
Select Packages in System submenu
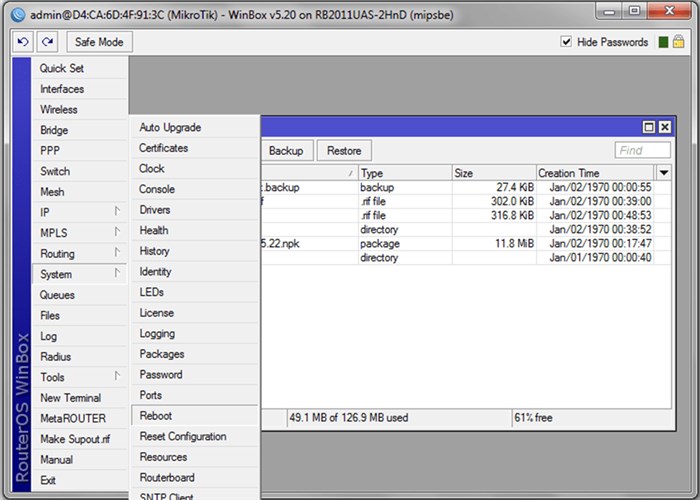point(195,354)
